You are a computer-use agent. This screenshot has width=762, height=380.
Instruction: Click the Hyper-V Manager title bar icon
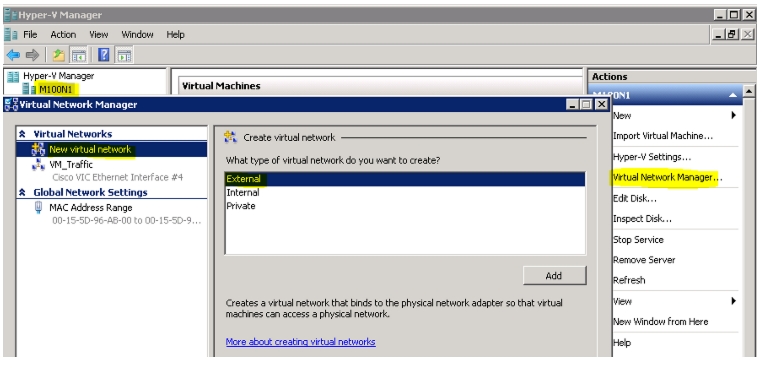click(11, 15)
